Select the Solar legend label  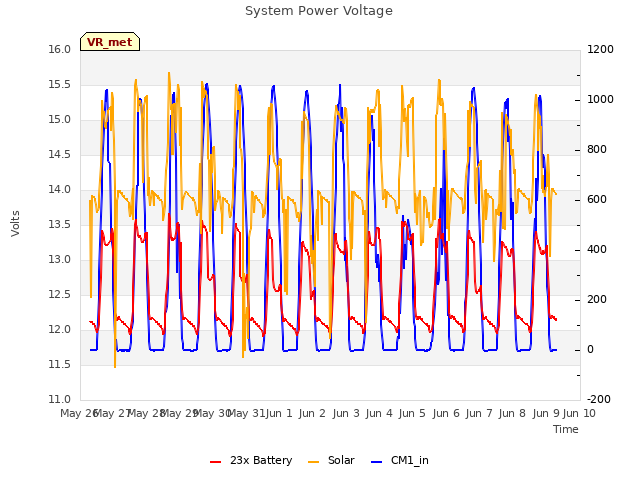click(x=341, y=460)
